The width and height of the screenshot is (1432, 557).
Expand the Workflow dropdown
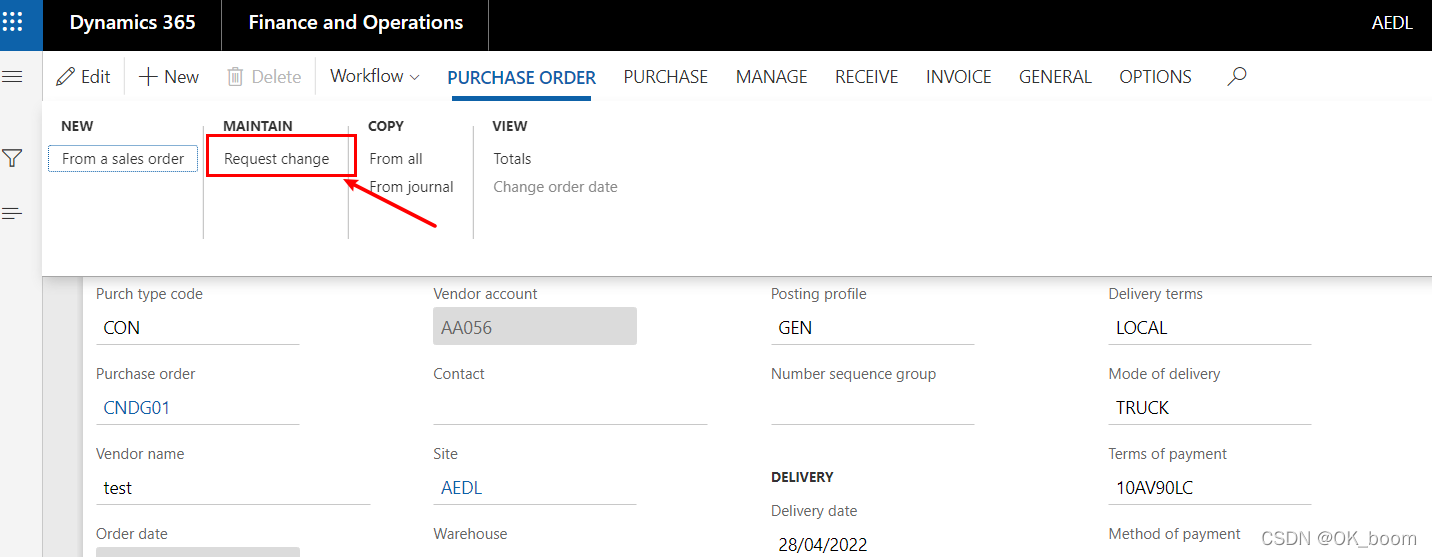[375, 76]
